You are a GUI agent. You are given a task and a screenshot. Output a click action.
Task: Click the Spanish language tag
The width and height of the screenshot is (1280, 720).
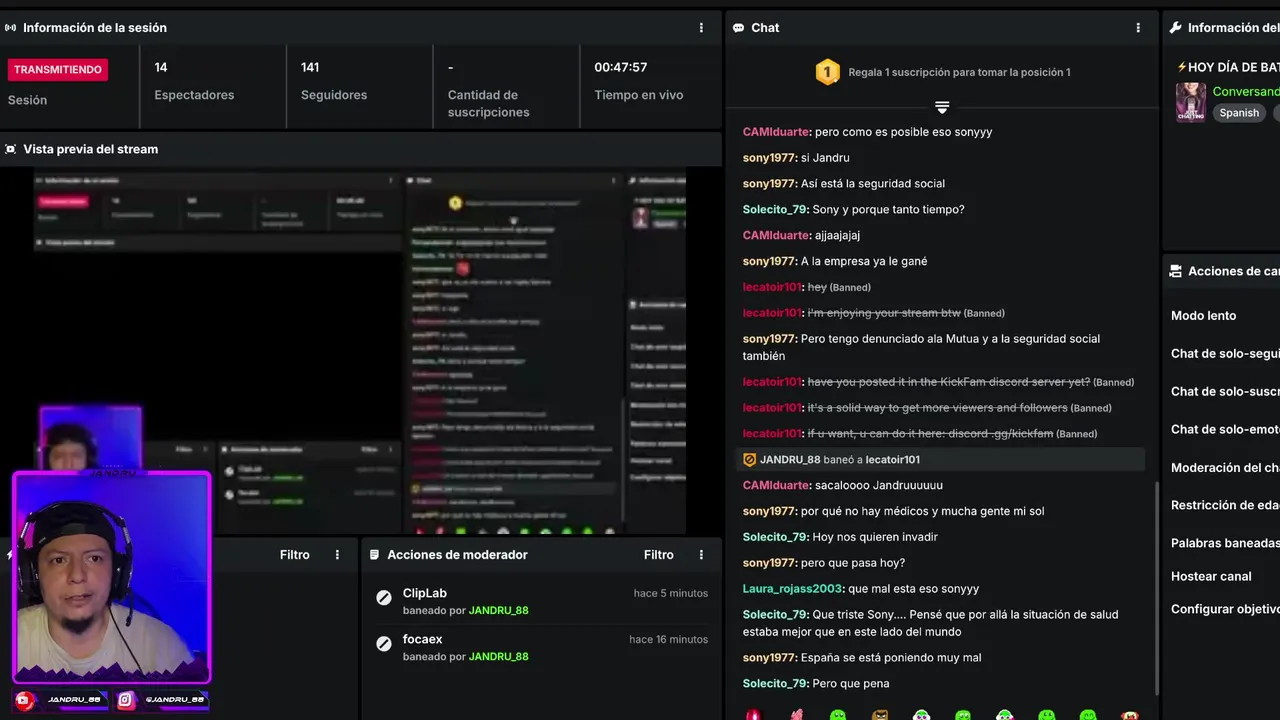[x=1239, y=113]
